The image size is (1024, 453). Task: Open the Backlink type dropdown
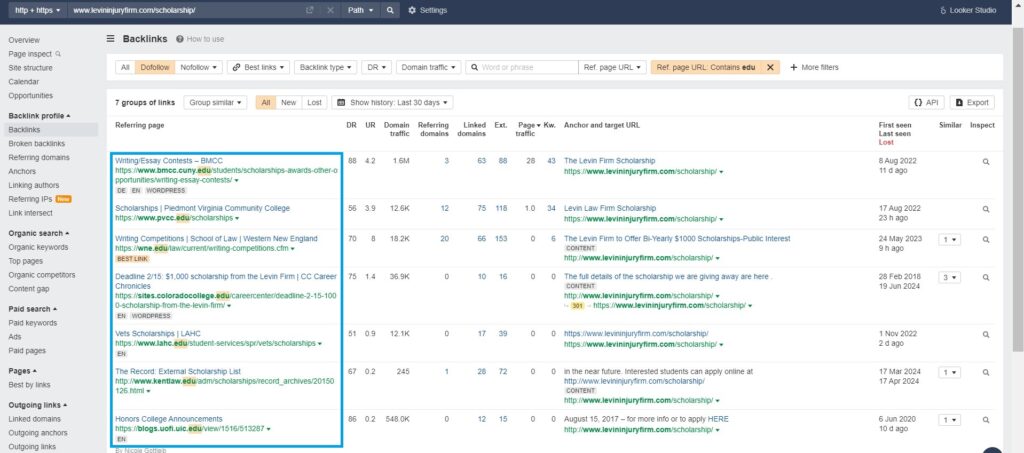325,67
